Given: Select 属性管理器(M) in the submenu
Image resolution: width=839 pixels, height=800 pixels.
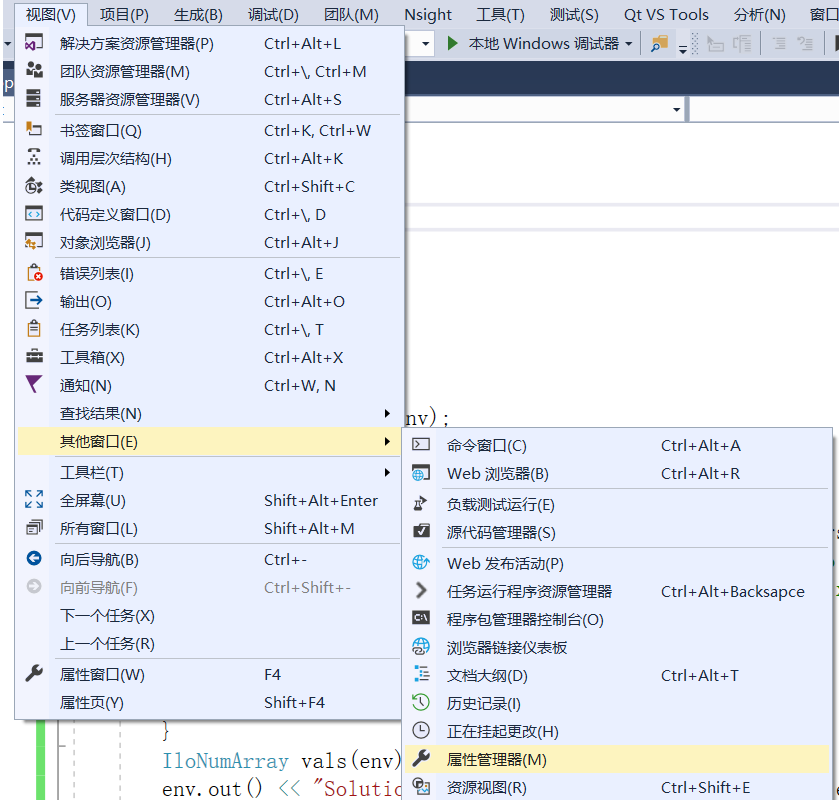Looking at the screenshot, I should point(616,759).
